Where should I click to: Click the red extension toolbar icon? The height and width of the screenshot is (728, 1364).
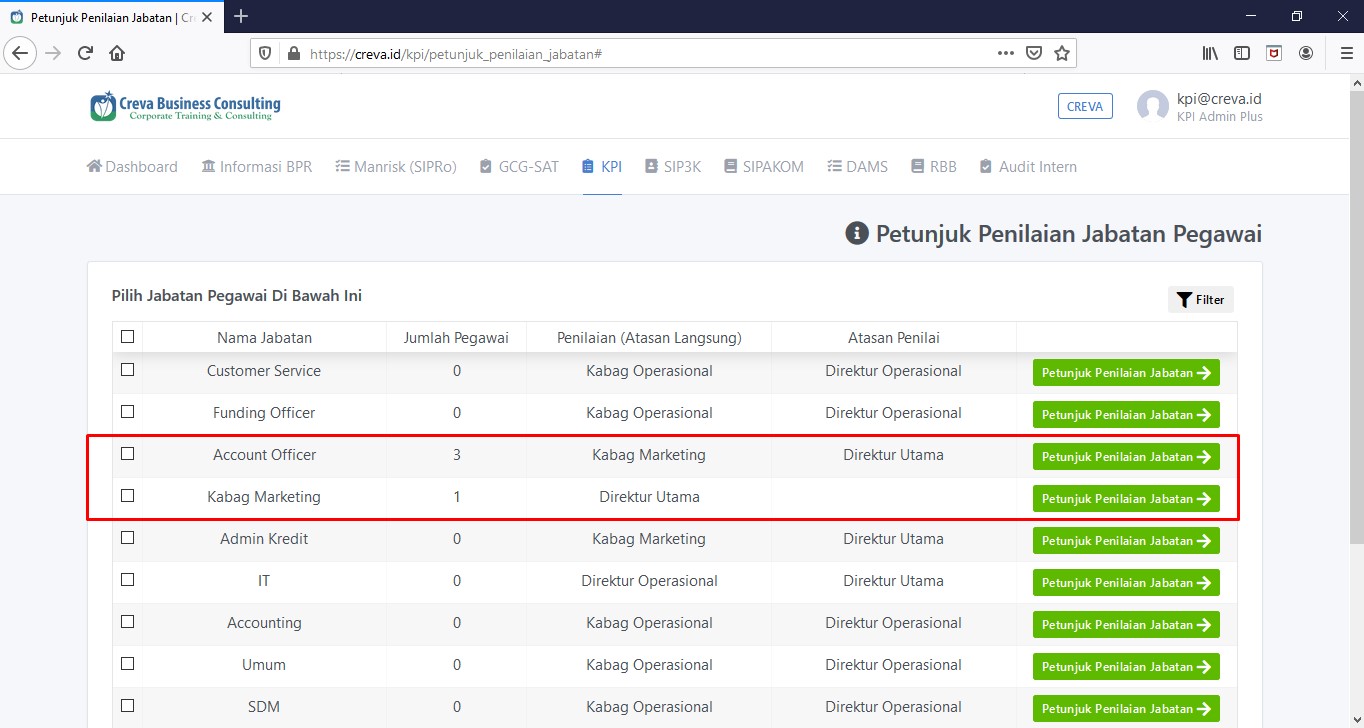click(1274, 54)
